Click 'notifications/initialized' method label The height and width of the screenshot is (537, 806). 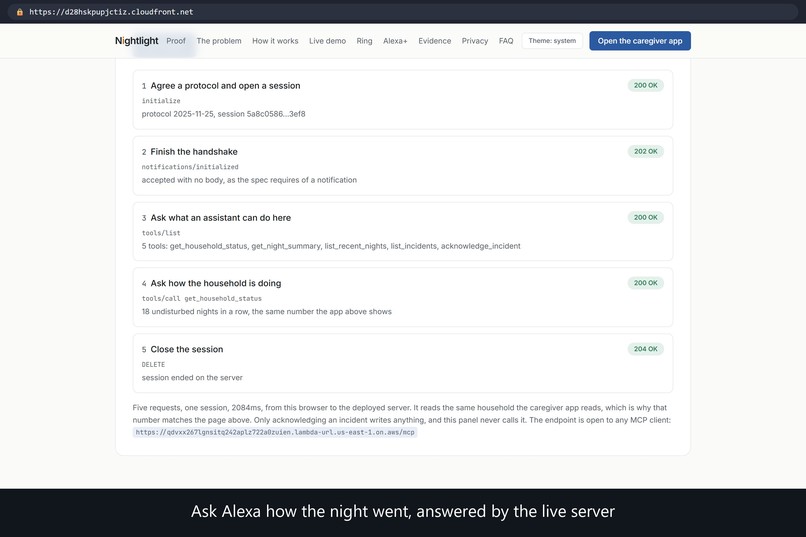click(x=190, y=167)
